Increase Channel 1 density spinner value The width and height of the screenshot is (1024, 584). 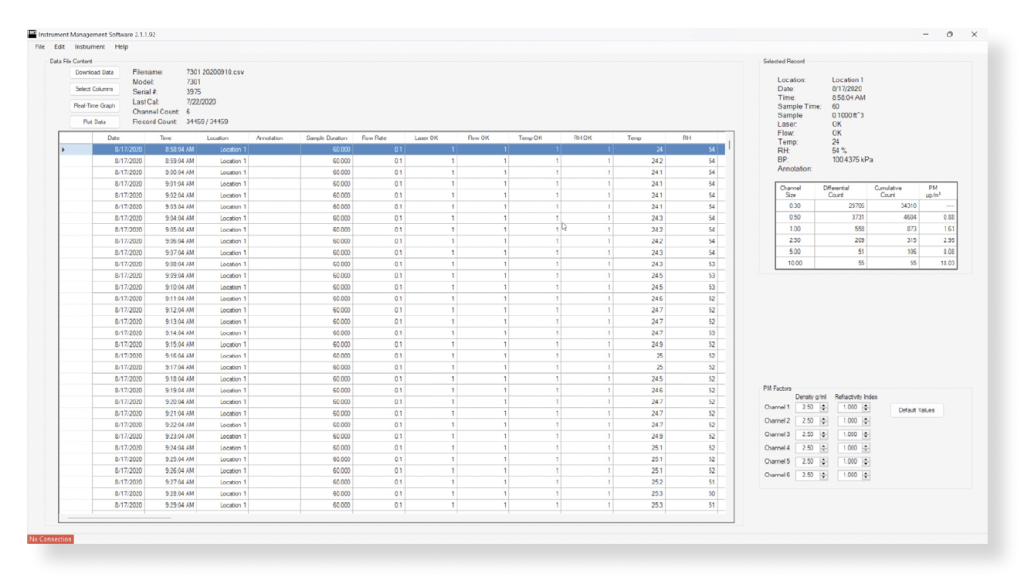pyautogui.click(x=824, y=405)
